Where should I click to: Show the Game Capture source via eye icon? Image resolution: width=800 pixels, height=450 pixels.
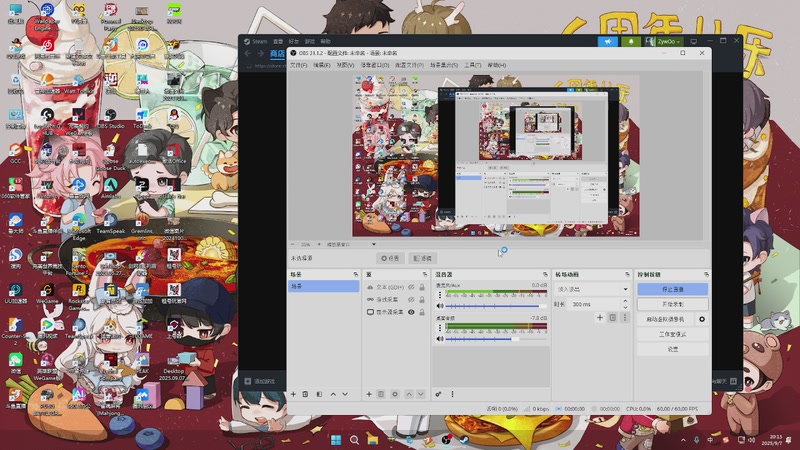411,299
